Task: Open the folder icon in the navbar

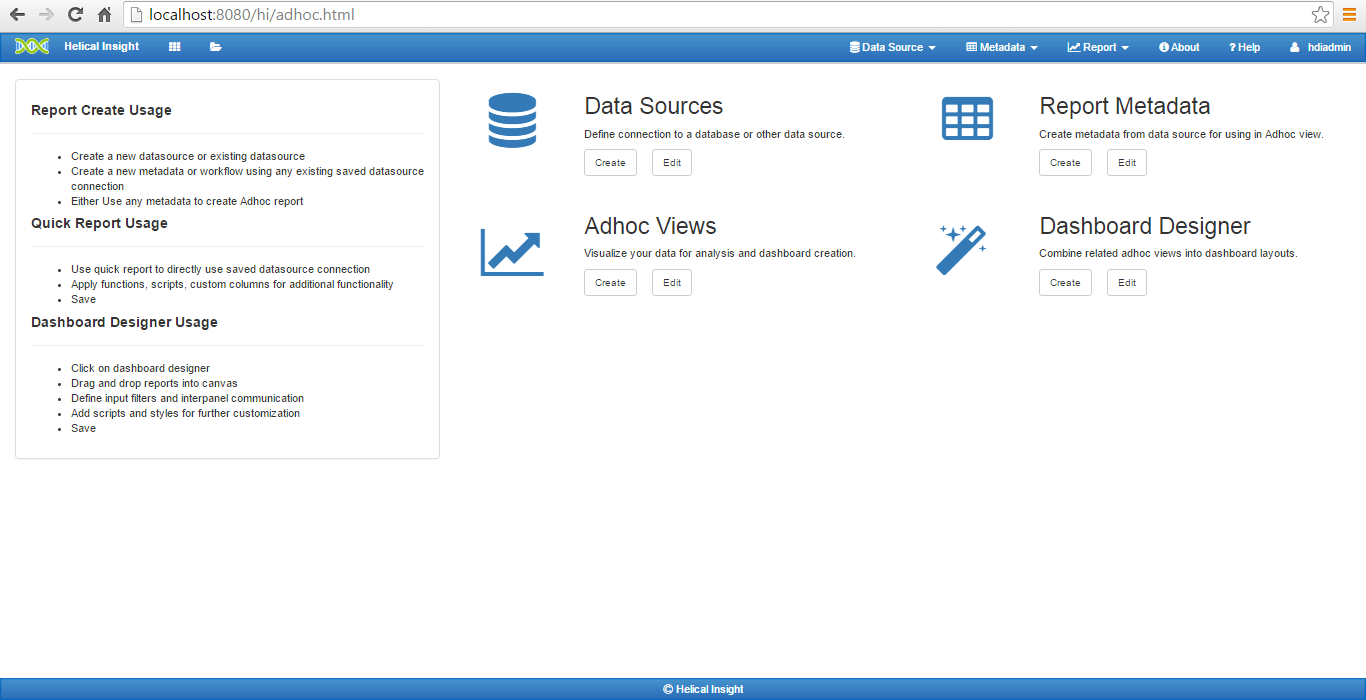Action: [216, 47]
